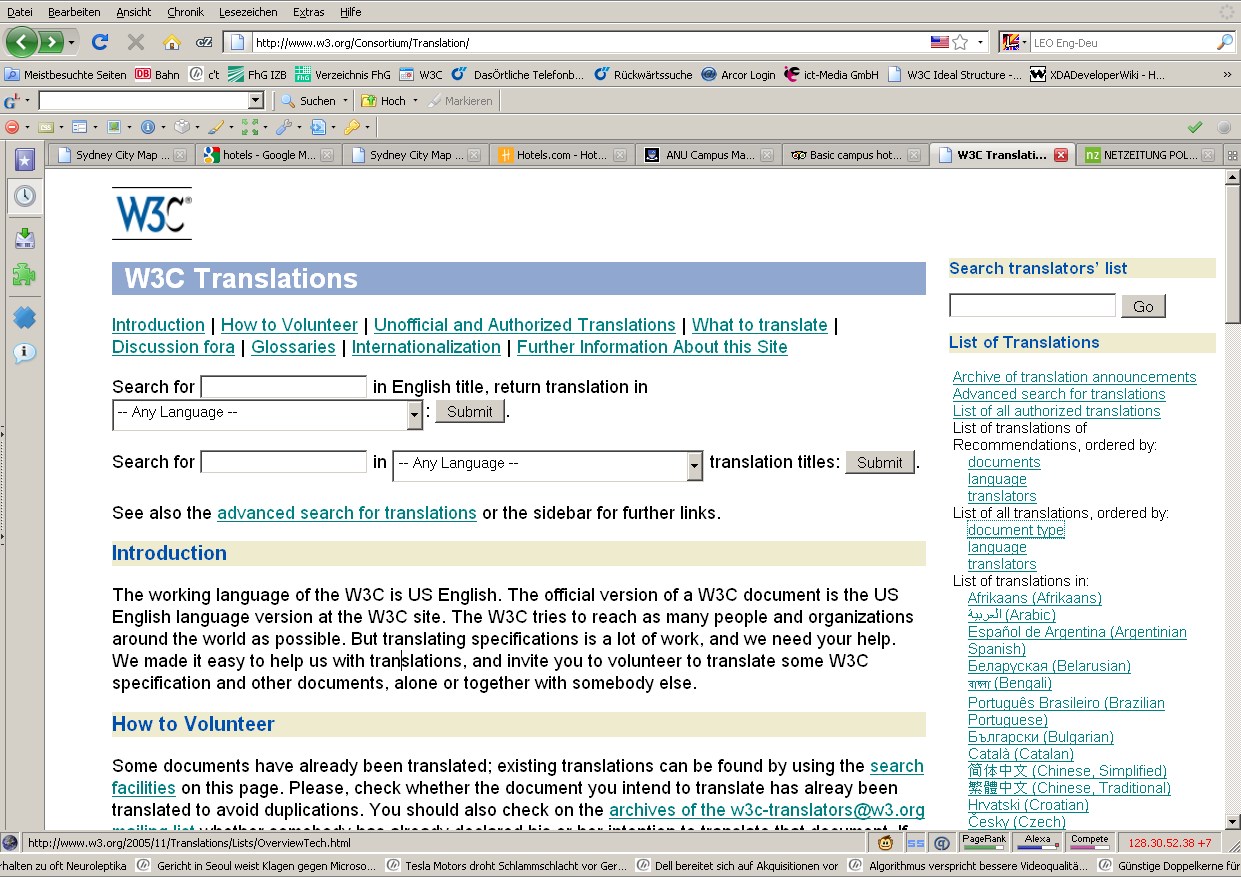The height and width of the screenshot is (877, 1241).
Task: Open the Datei menu
Action: point(20,12)
